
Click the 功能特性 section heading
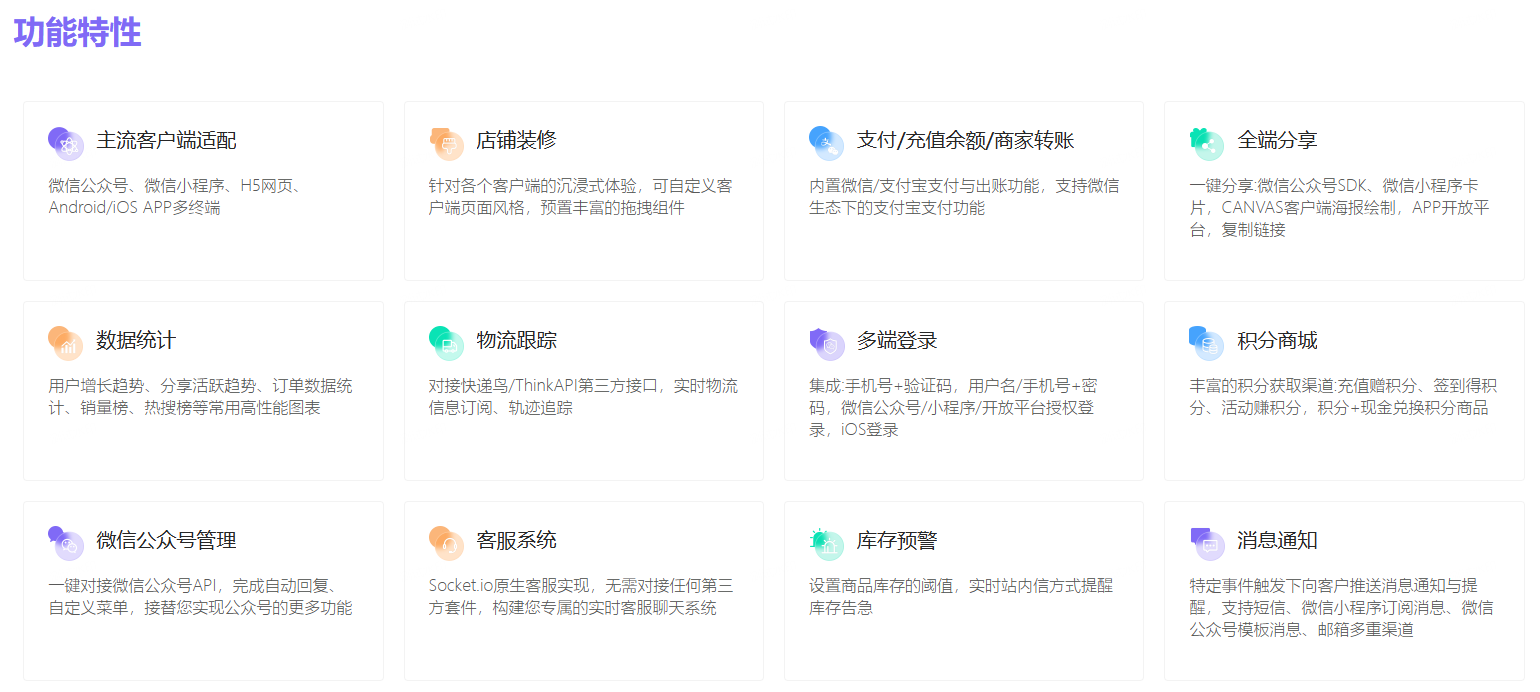[x=77, y=32]
